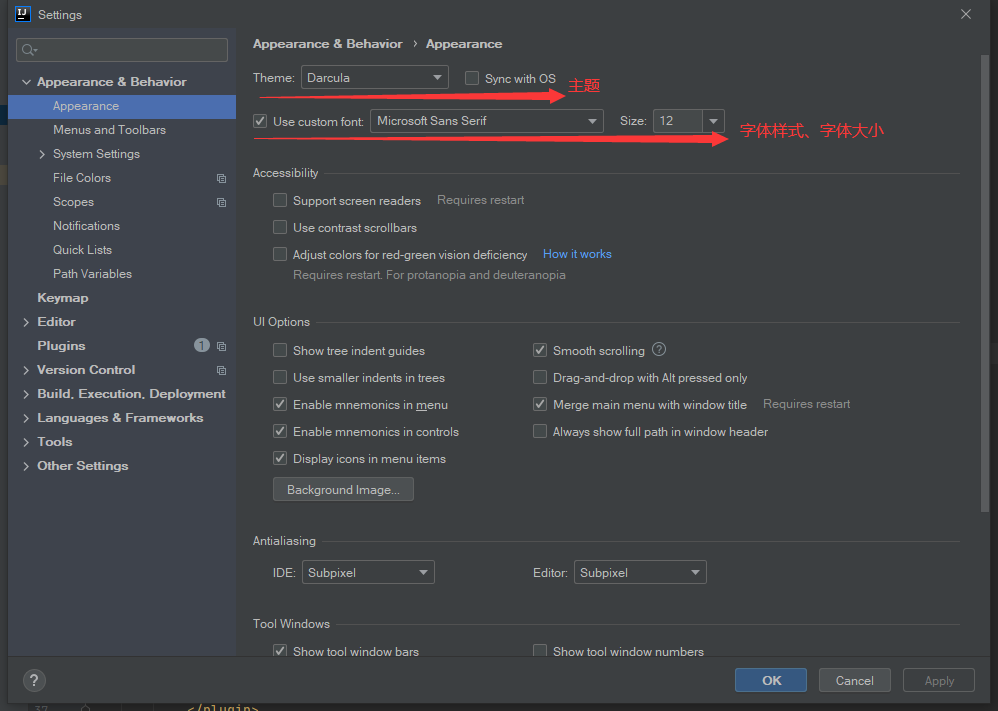Viewport: 998px width, 711px height.
Task: Click the Smooth scrolling help tooltip icon
Action: (659, 349)
